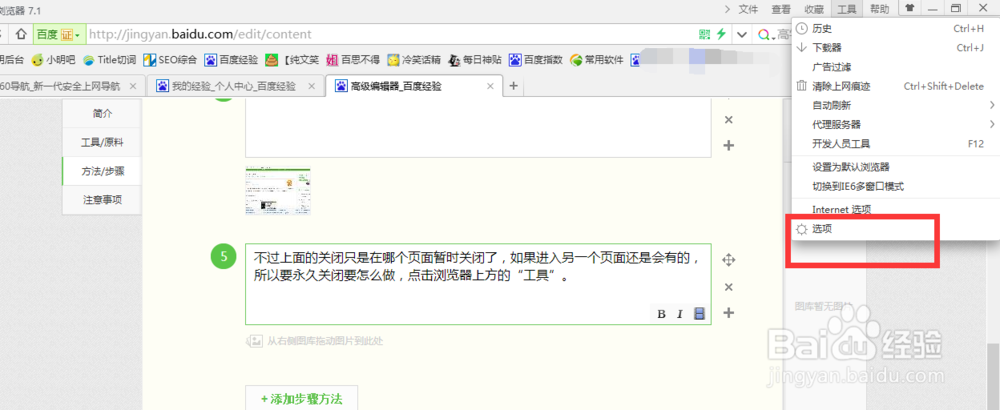
Task: Open the search engine selector dropdown
Action: [x=765, y=34]
